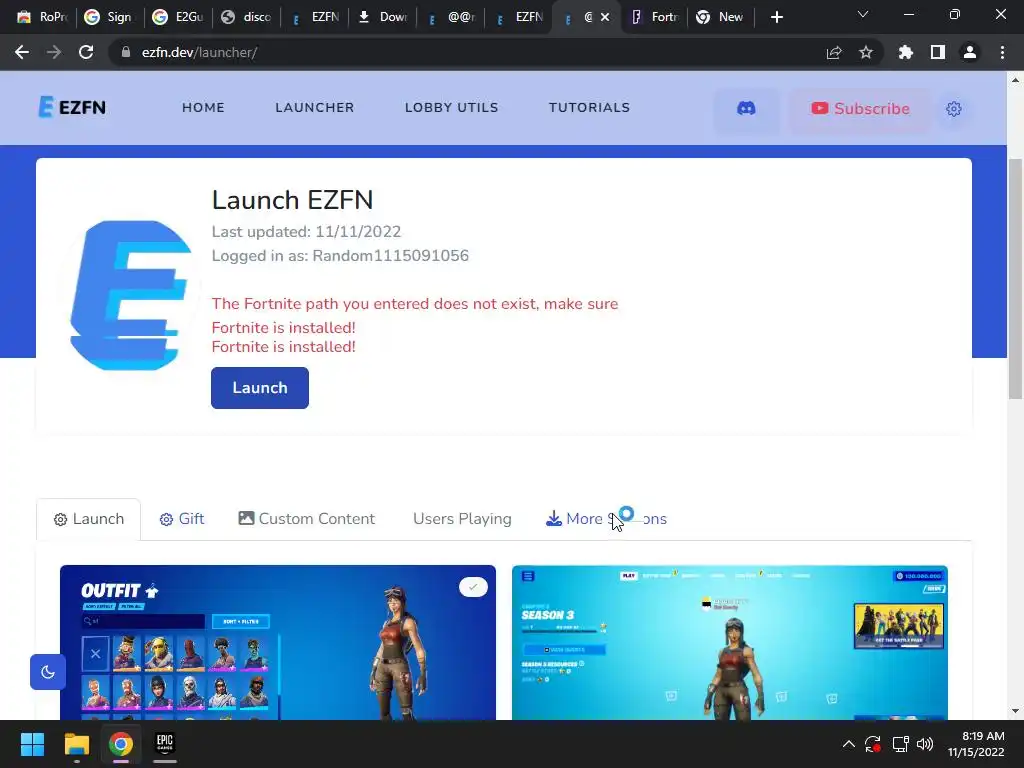Open the Chrome profile avatar

[x=970, y=53]
